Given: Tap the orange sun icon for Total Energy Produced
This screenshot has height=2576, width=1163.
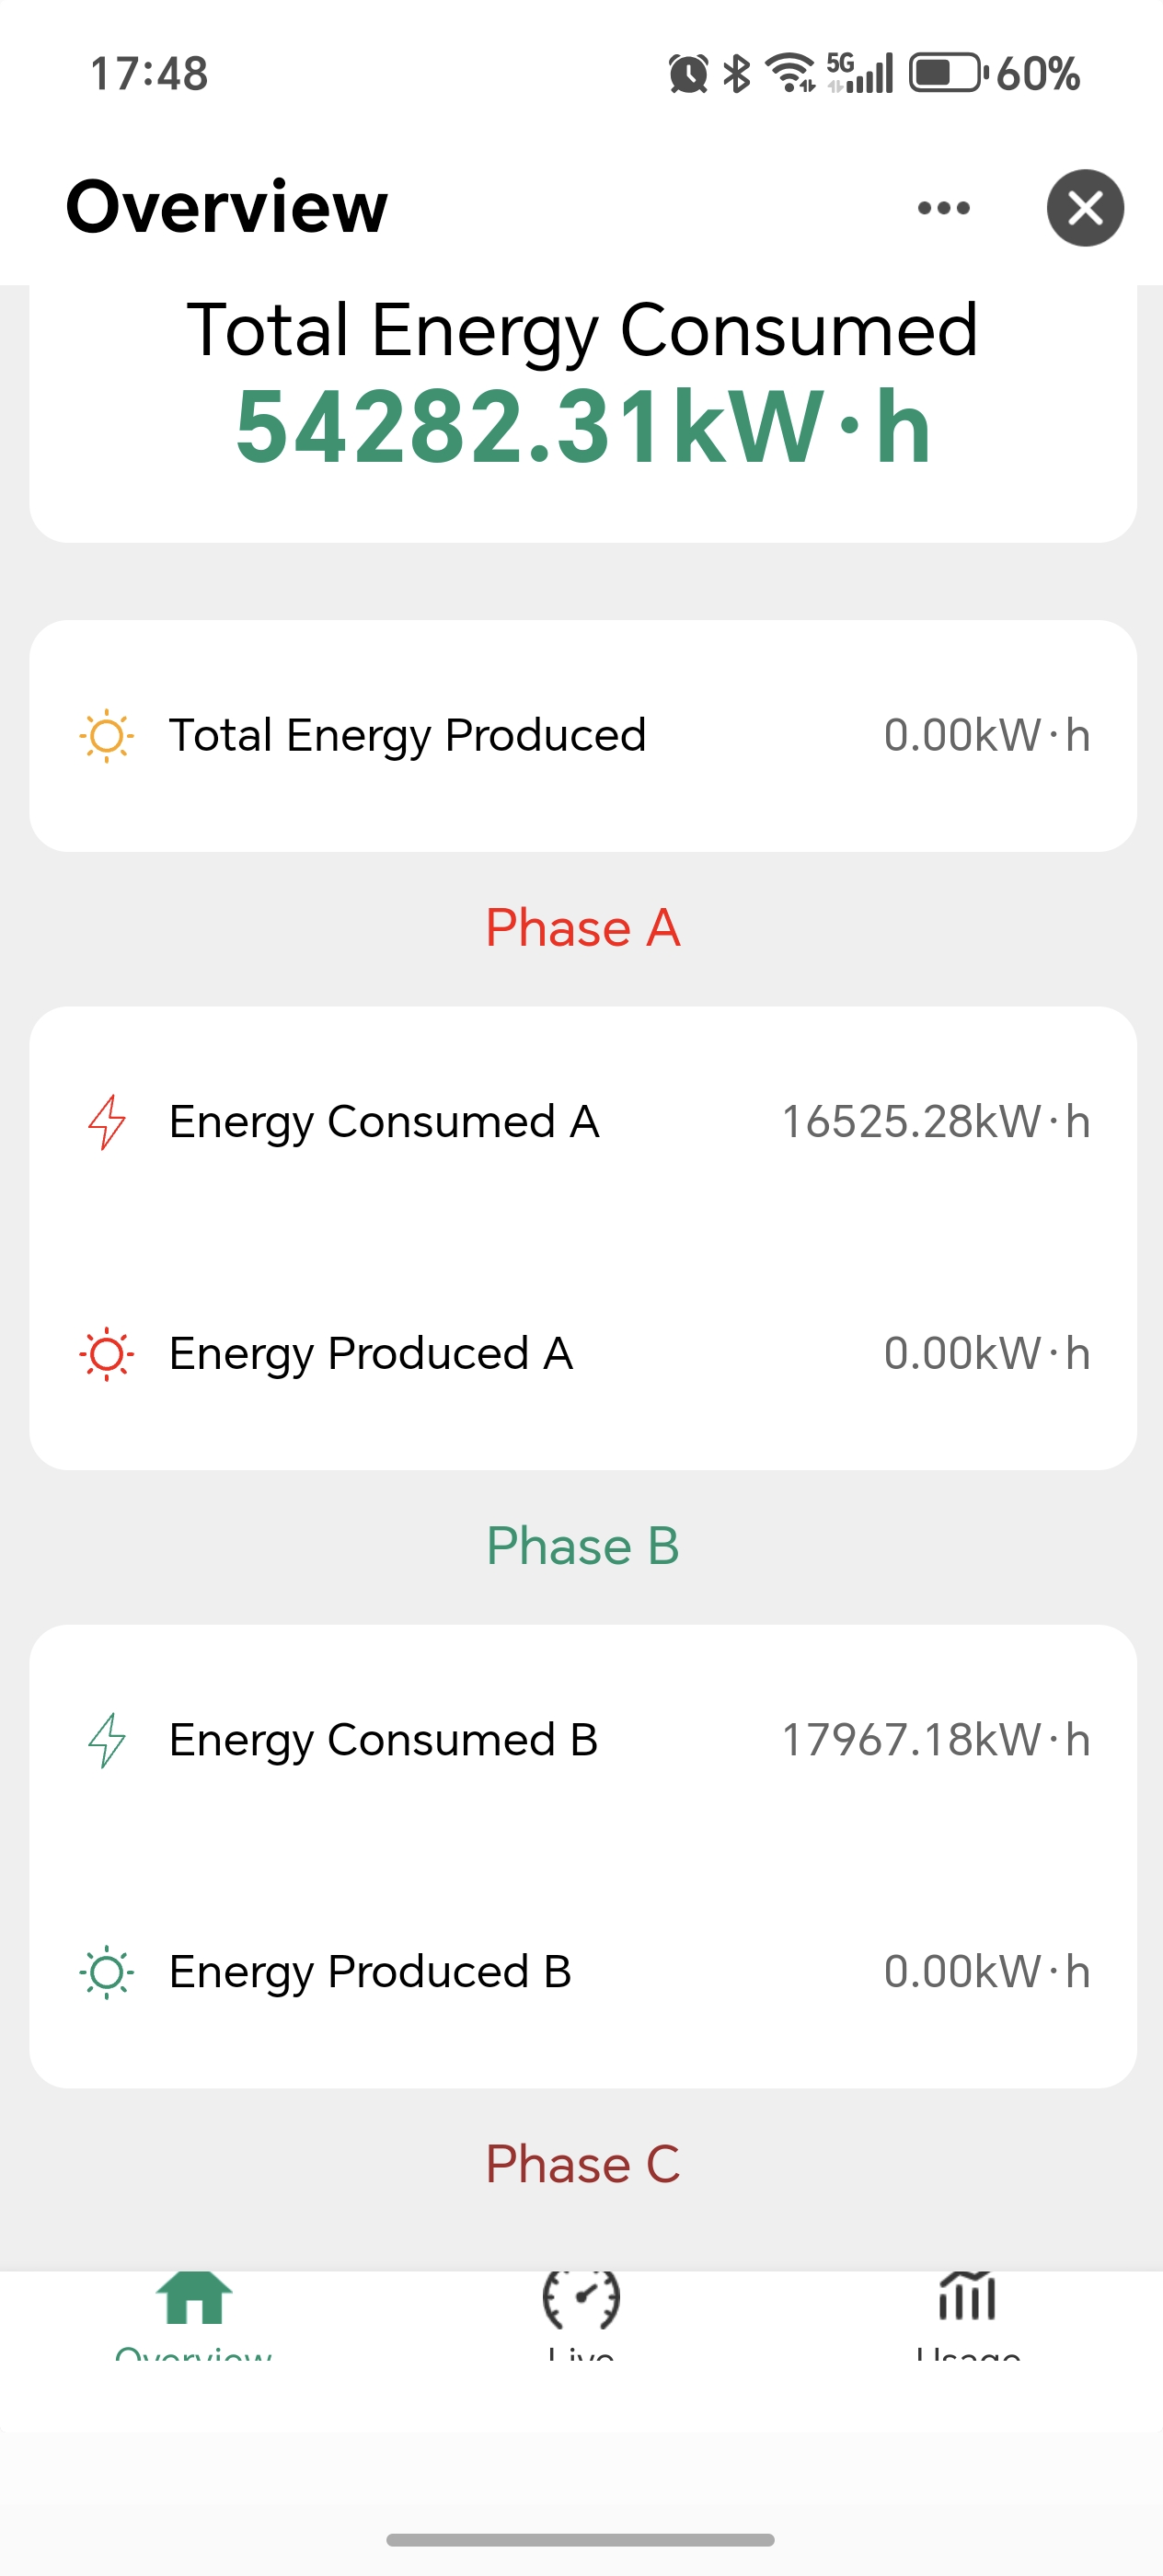Looking at the screenshot, I should [x=106, y=736].
